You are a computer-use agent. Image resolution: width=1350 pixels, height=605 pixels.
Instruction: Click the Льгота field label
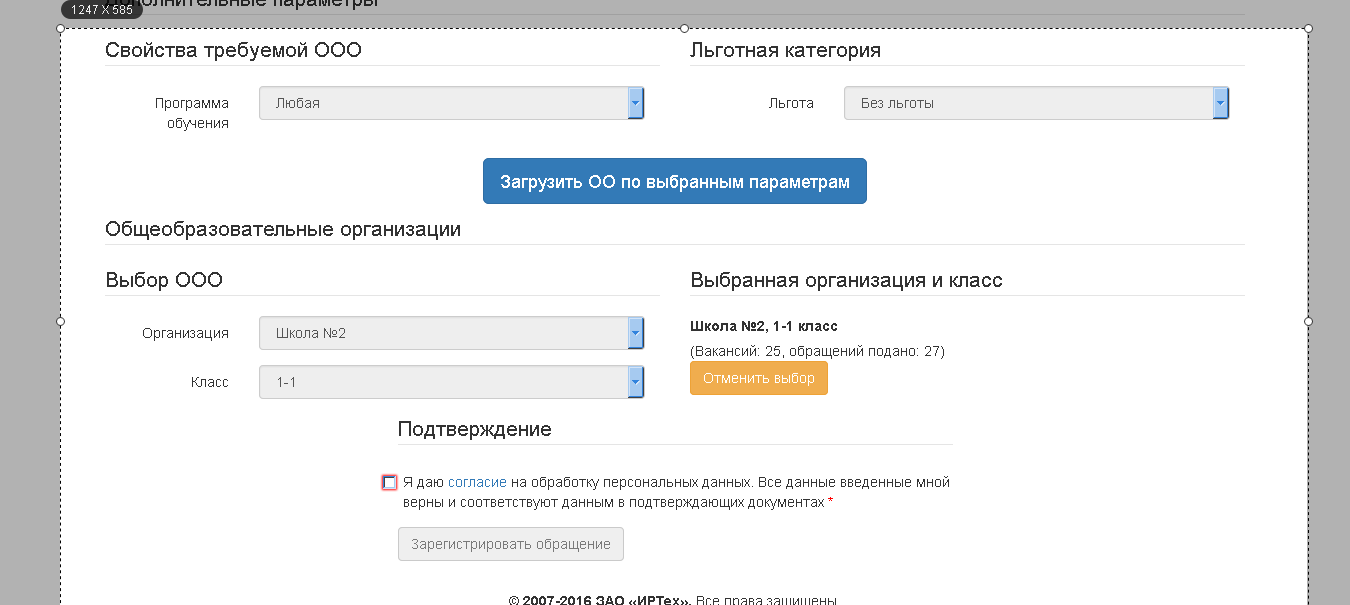pos(790,103)
